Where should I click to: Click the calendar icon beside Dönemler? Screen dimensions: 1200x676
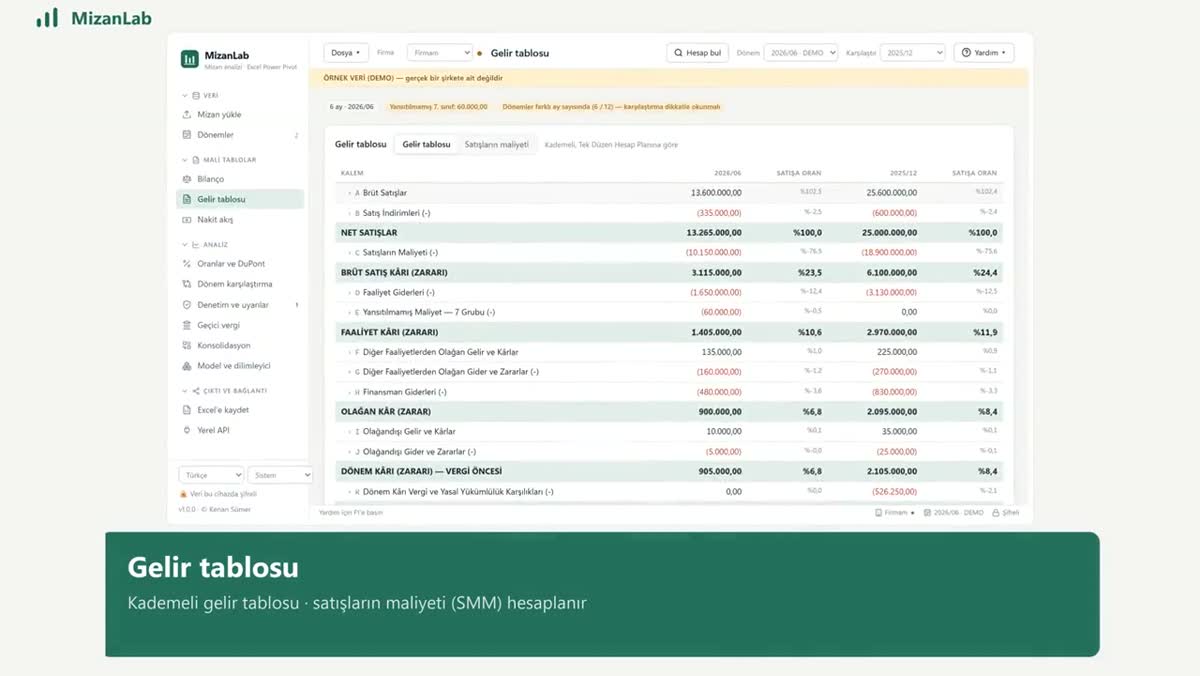pos(187,135)
